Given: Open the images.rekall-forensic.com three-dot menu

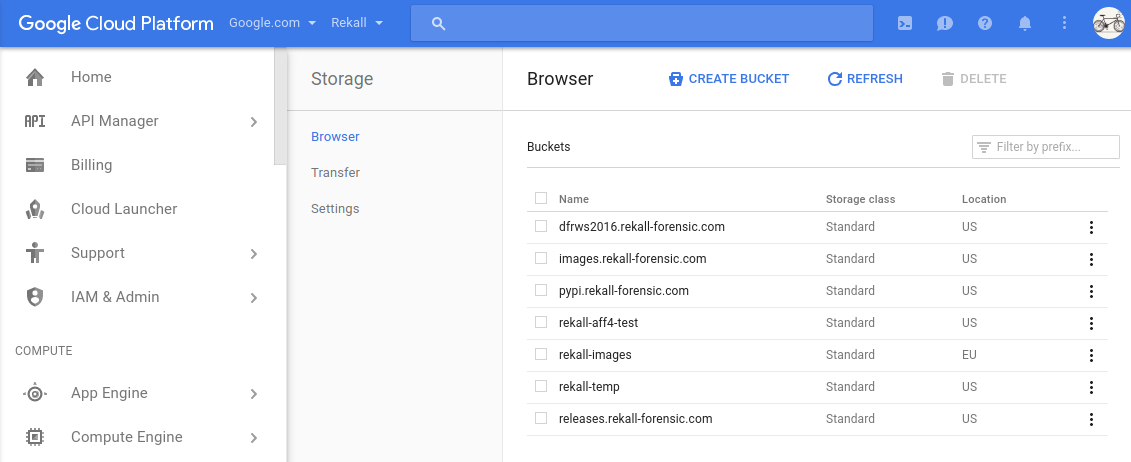Looking at the screenshot, I should 1091,259.
